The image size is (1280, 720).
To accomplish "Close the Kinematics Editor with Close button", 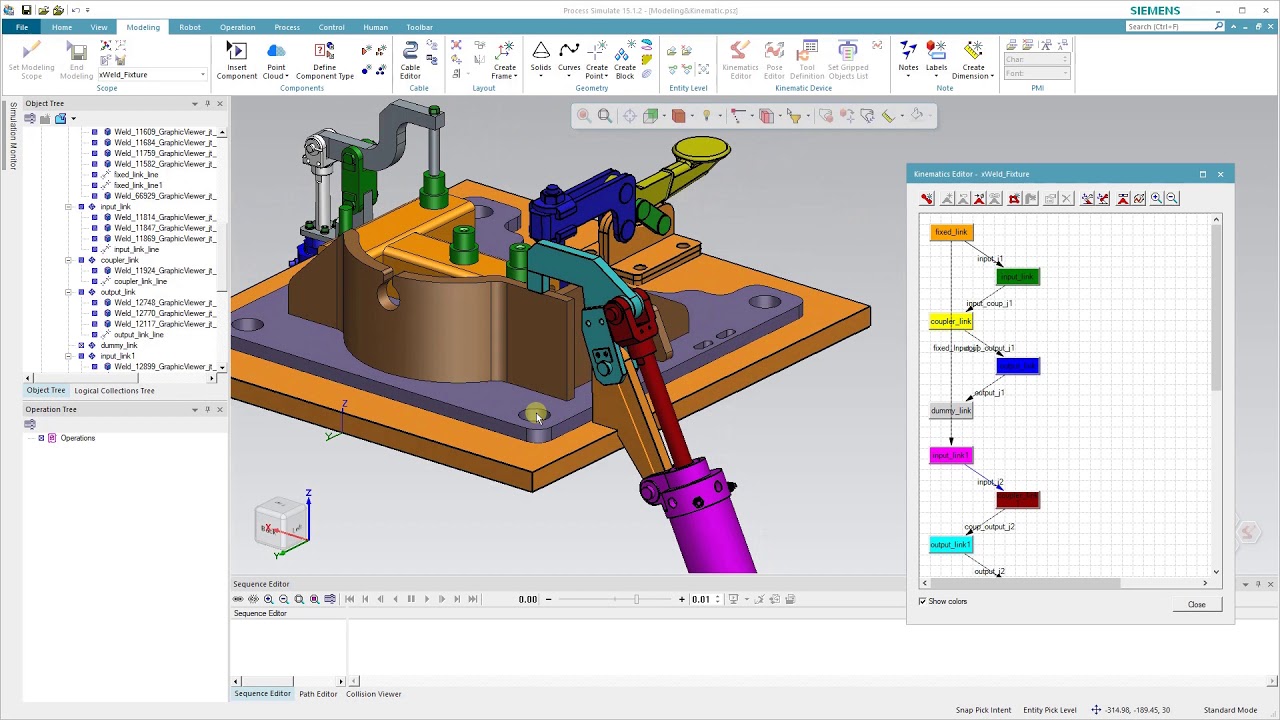I will click(x=1196, y=605).
